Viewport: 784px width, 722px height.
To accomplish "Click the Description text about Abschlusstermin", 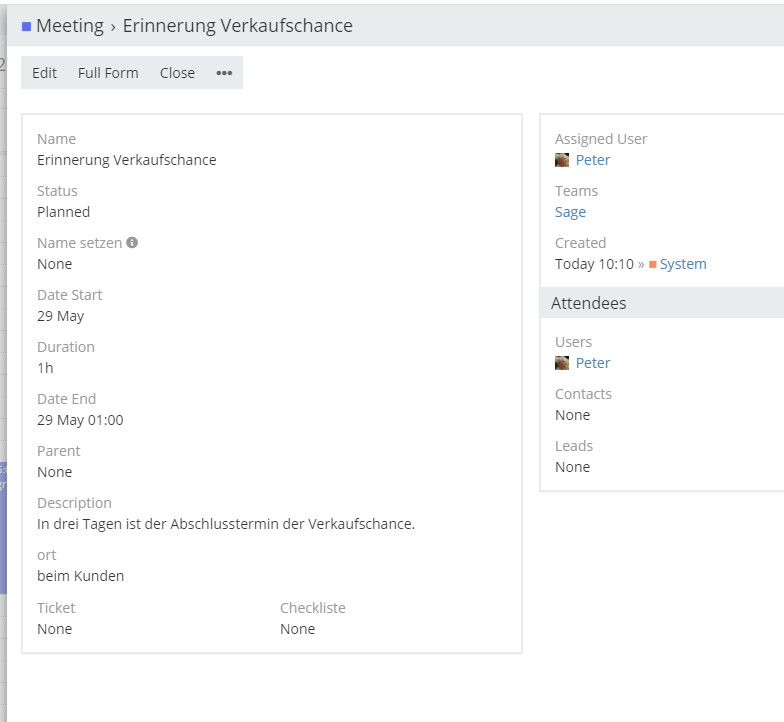I will pos(225,524).
